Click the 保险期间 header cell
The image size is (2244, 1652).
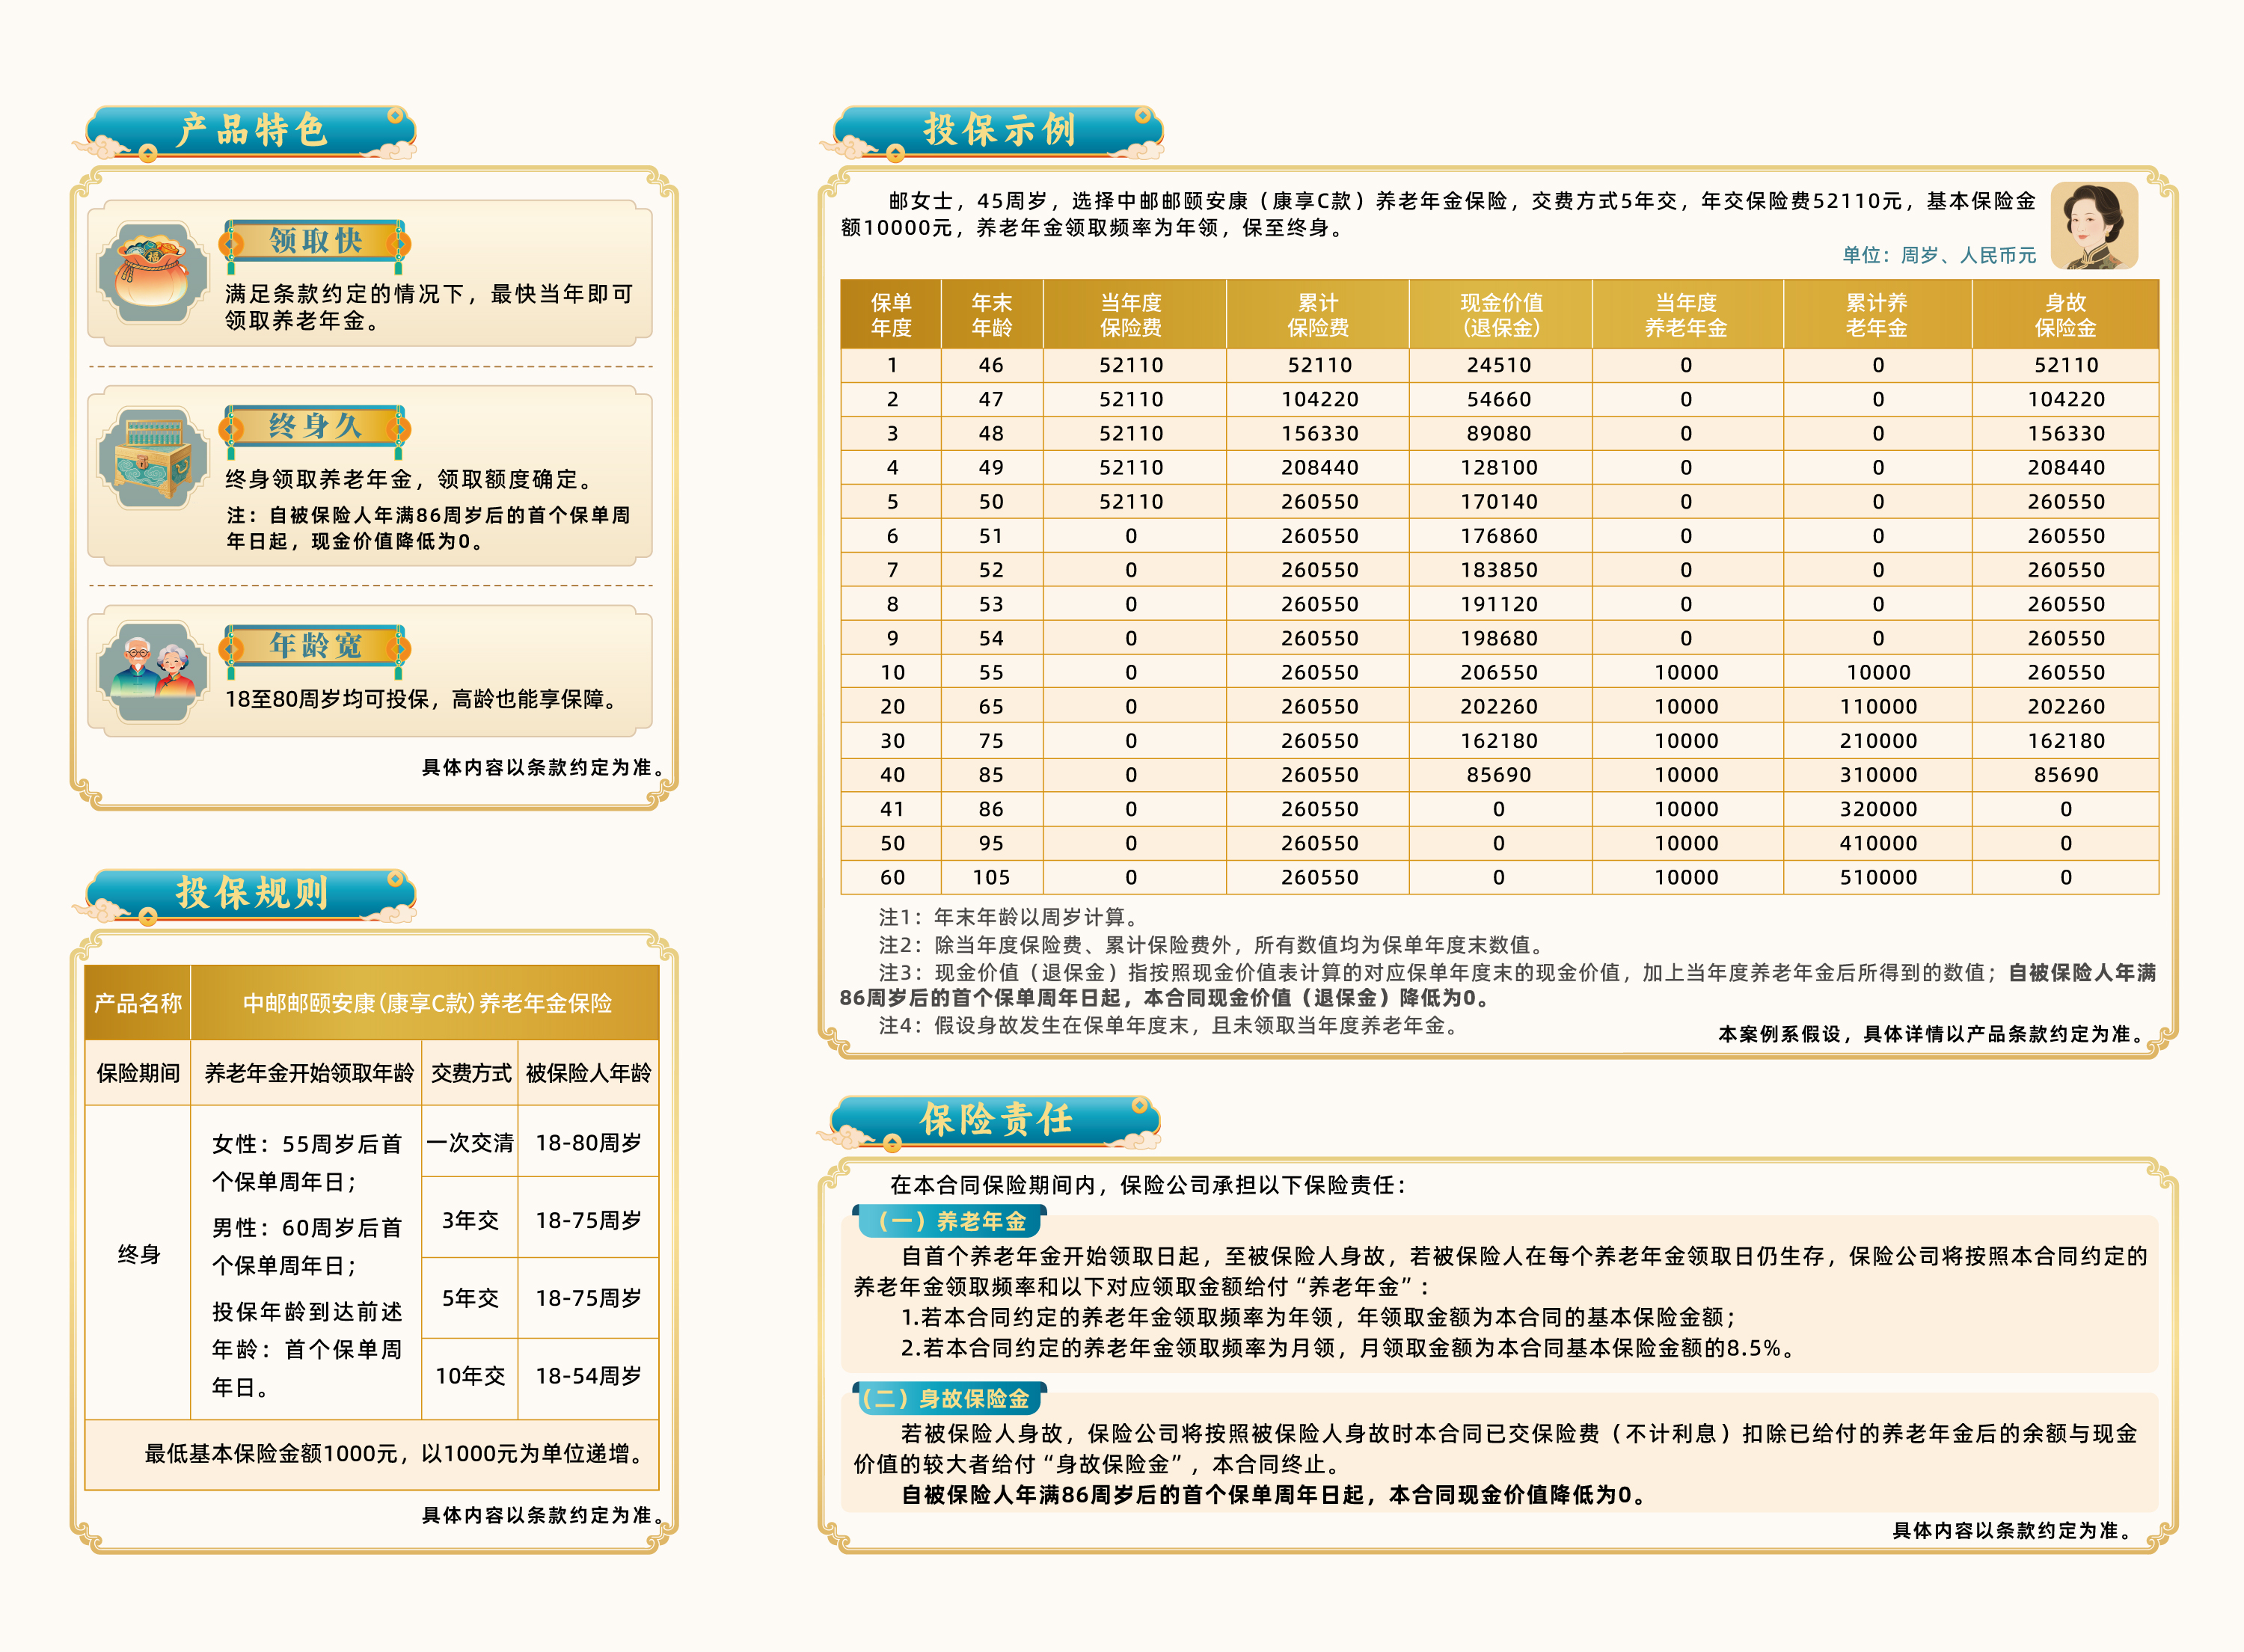[x=138, y=1073]
